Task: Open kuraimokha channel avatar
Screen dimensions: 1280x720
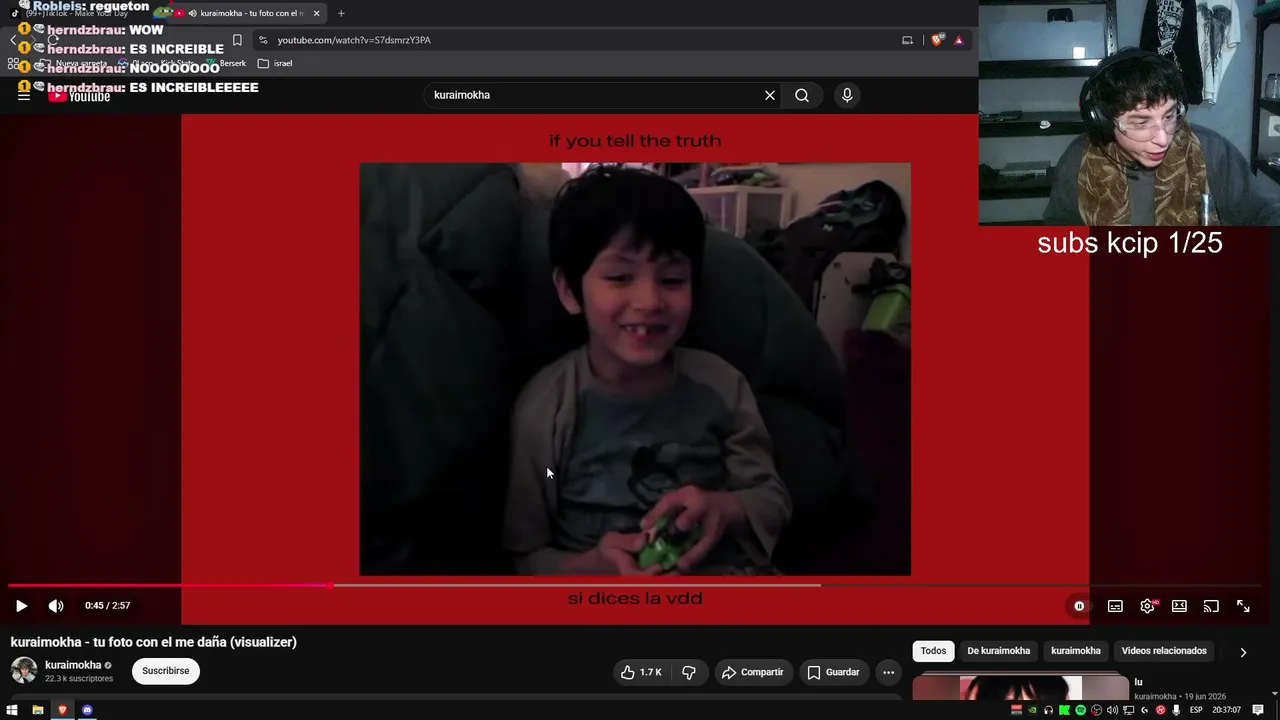Action: coord(24,670)
